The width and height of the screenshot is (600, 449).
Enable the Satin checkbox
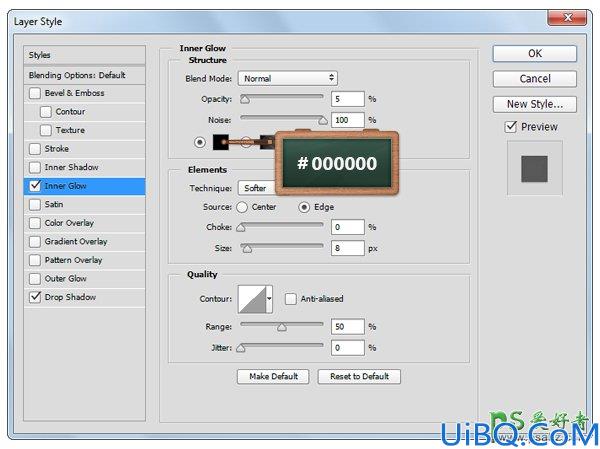(x=35, y=204)
